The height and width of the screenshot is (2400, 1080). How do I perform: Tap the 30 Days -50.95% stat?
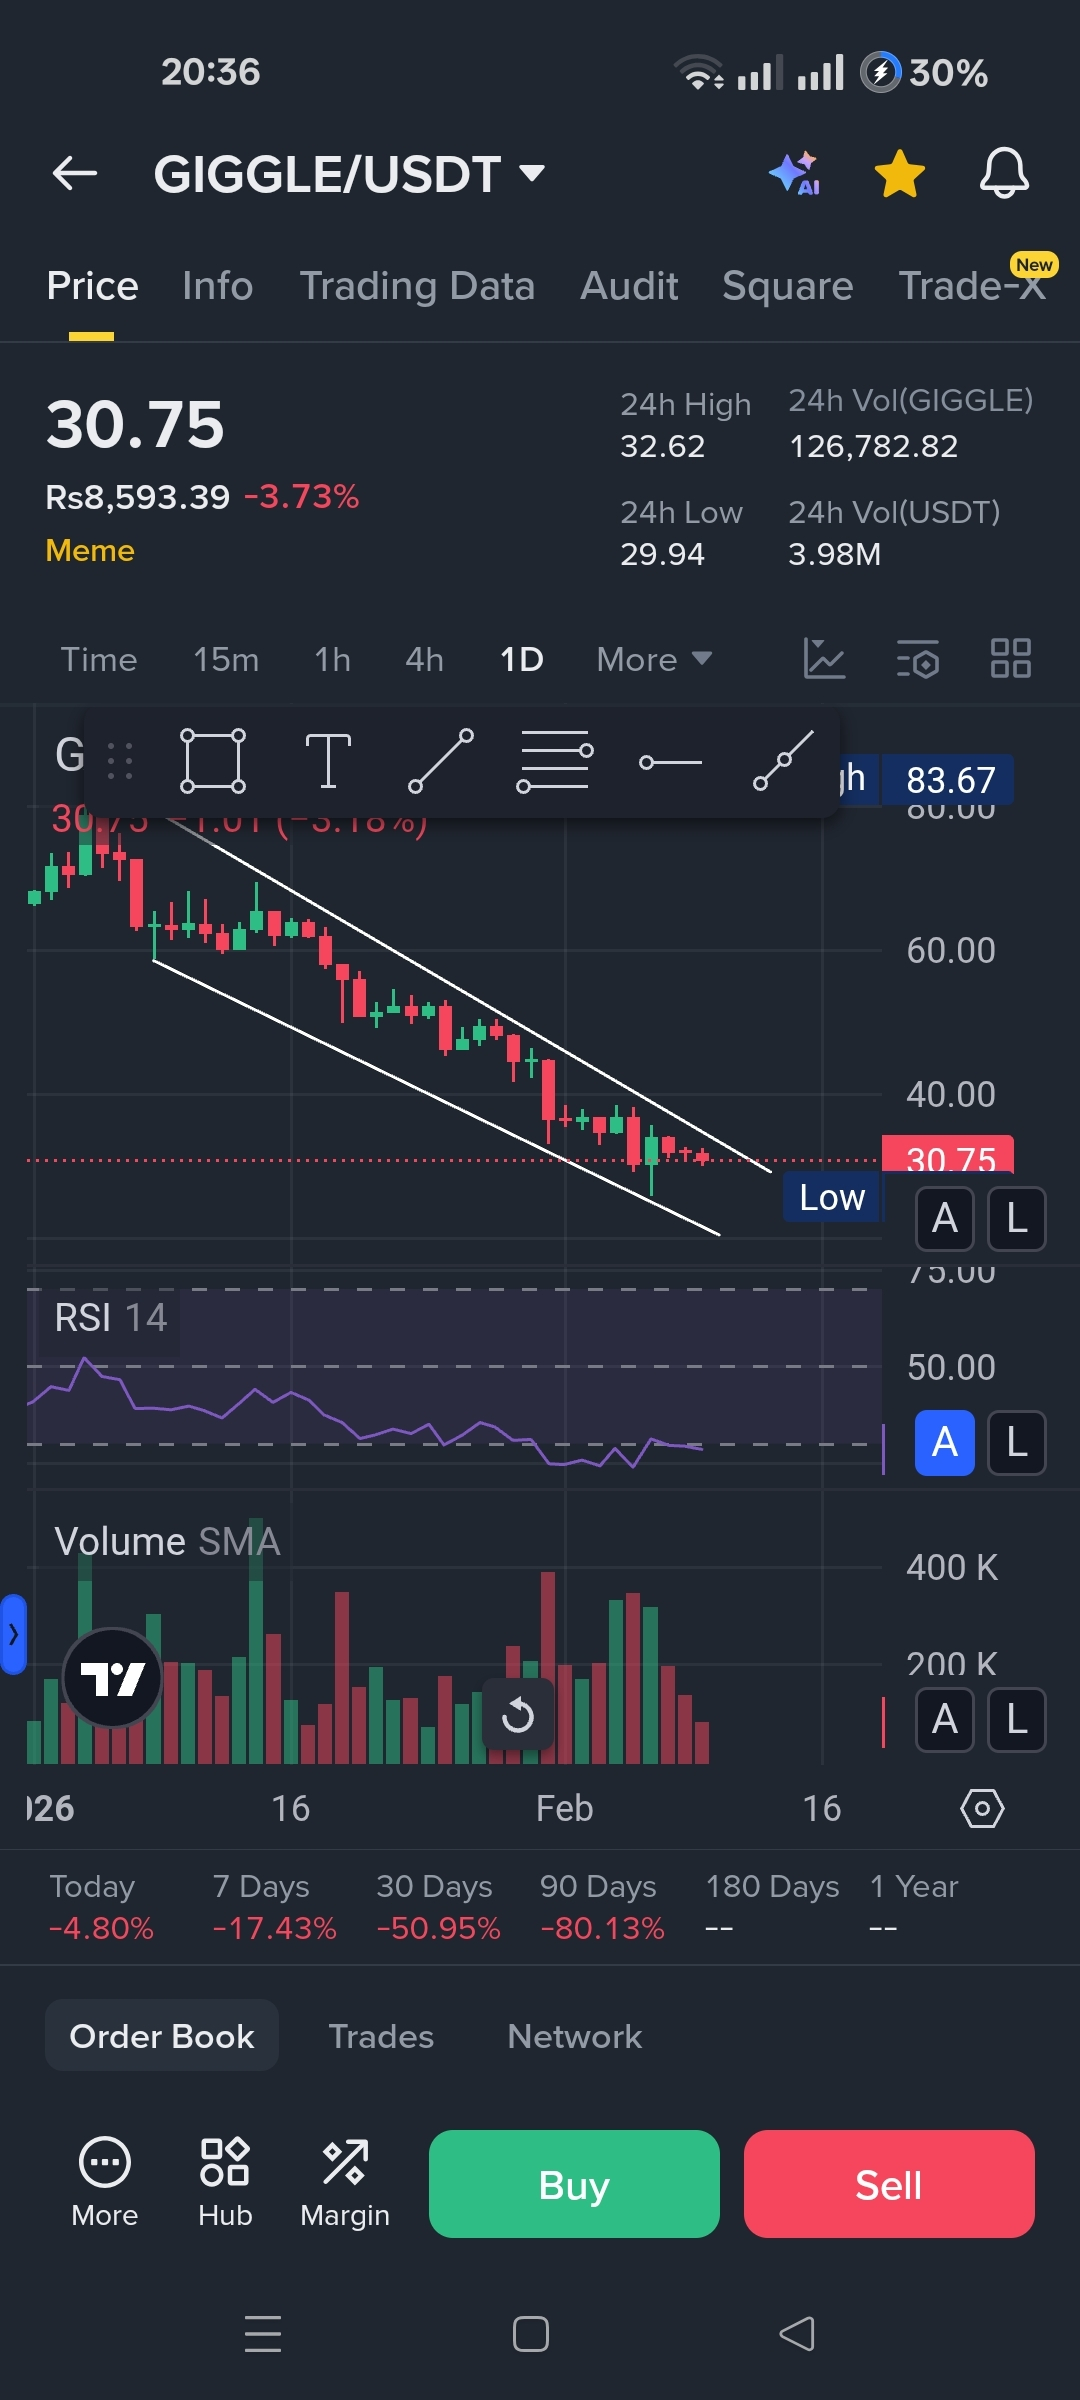tap(438, 1907)
